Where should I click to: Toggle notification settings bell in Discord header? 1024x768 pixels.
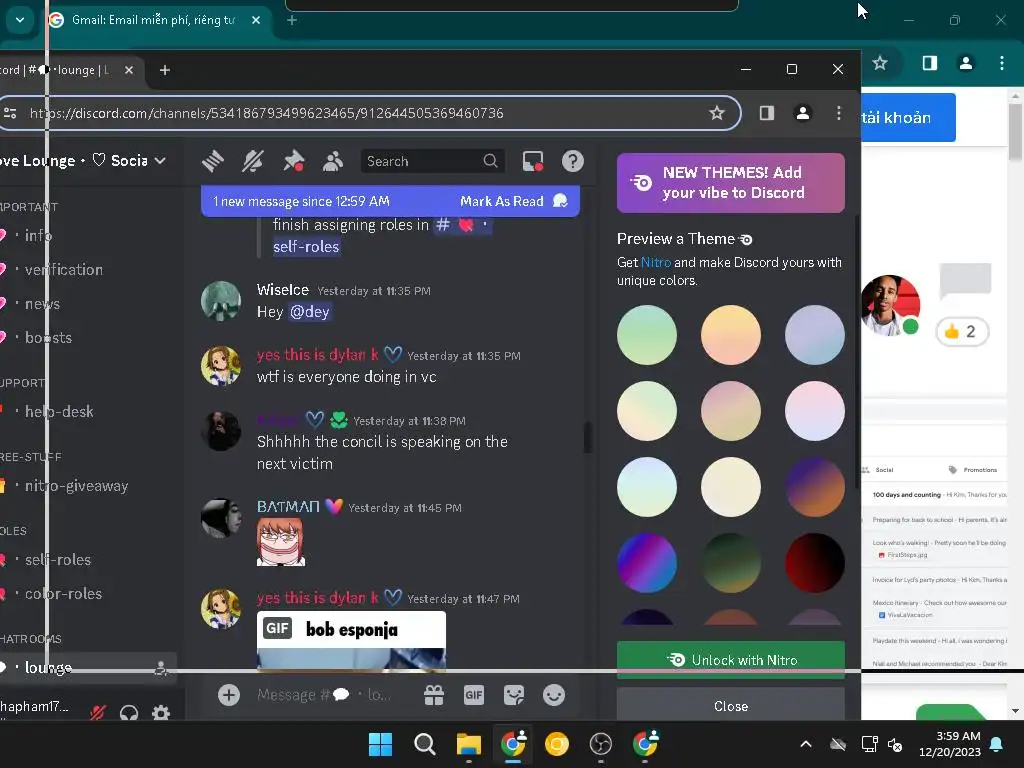click(x=253, y=161)
